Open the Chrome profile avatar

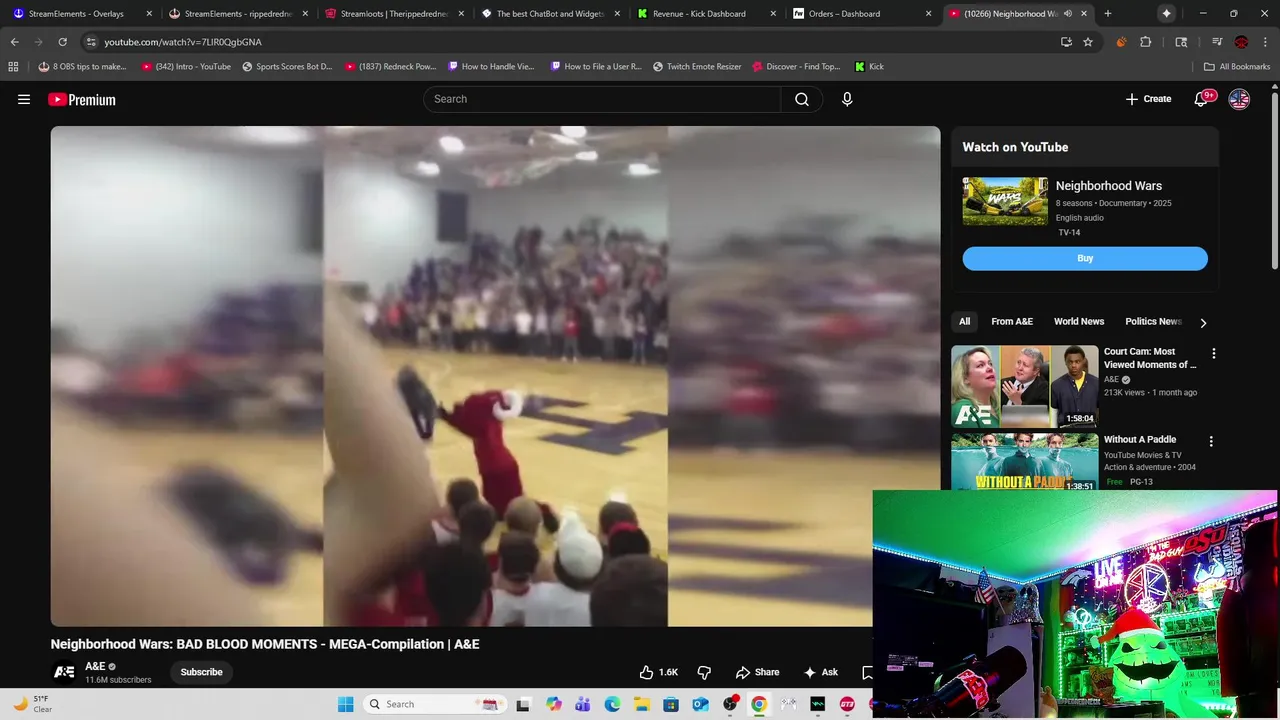coord(1241,42)
